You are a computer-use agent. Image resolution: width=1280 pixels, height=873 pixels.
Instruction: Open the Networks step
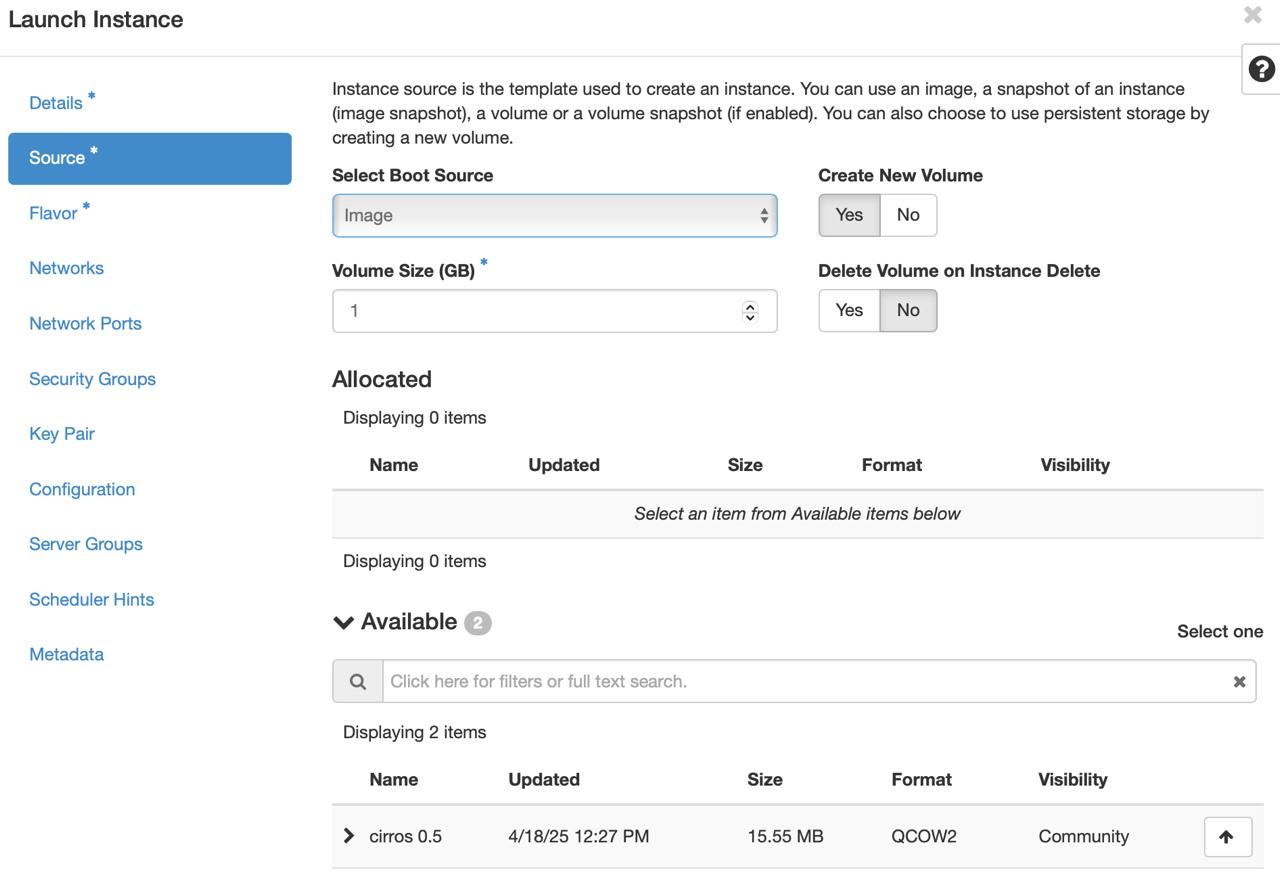66,268
